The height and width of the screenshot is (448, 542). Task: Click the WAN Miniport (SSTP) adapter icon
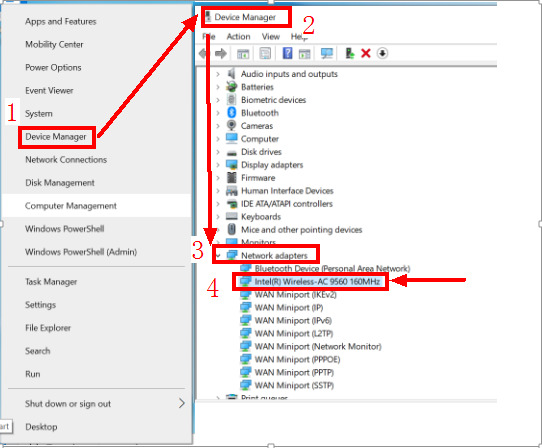click(245, 385)
